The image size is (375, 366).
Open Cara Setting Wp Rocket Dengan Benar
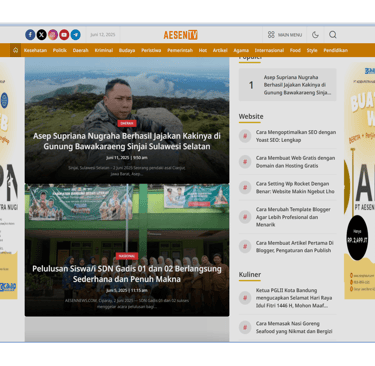295,187
